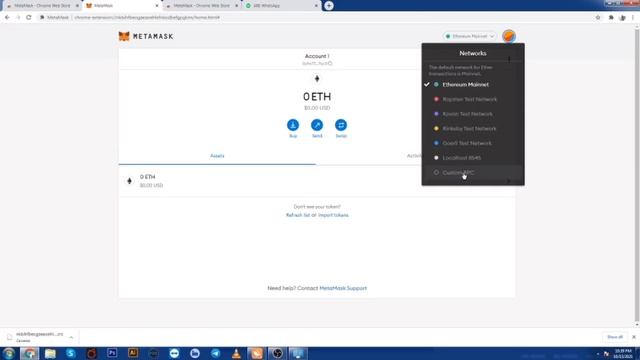Bookmark the page with the star icon

coord(598,18)
